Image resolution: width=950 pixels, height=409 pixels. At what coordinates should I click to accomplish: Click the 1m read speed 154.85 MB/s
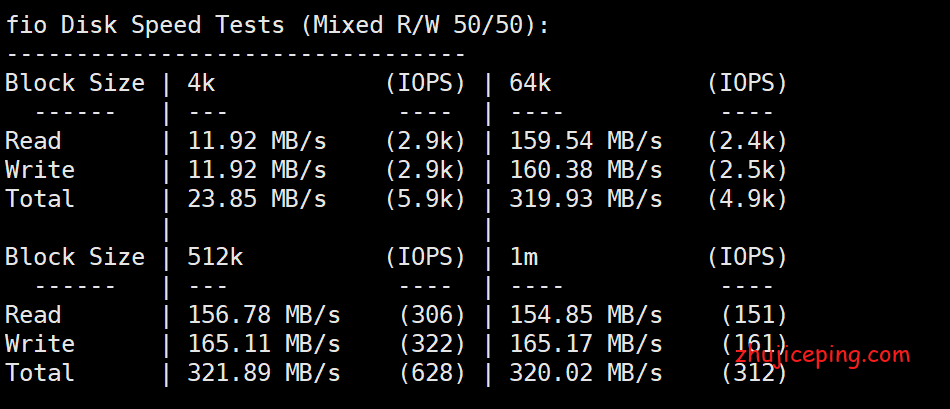point(586,315)
